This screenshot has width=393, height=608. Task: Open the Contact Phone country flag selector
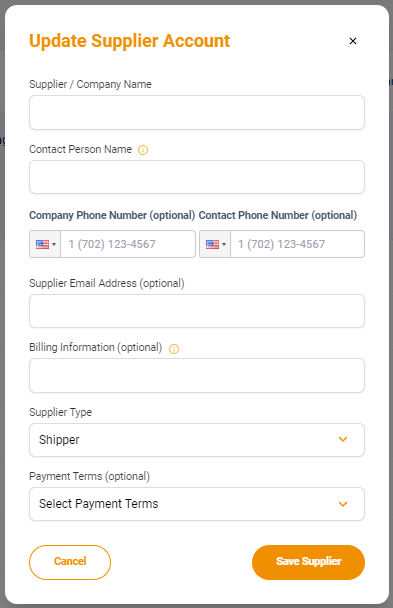(x=215, y=244)
